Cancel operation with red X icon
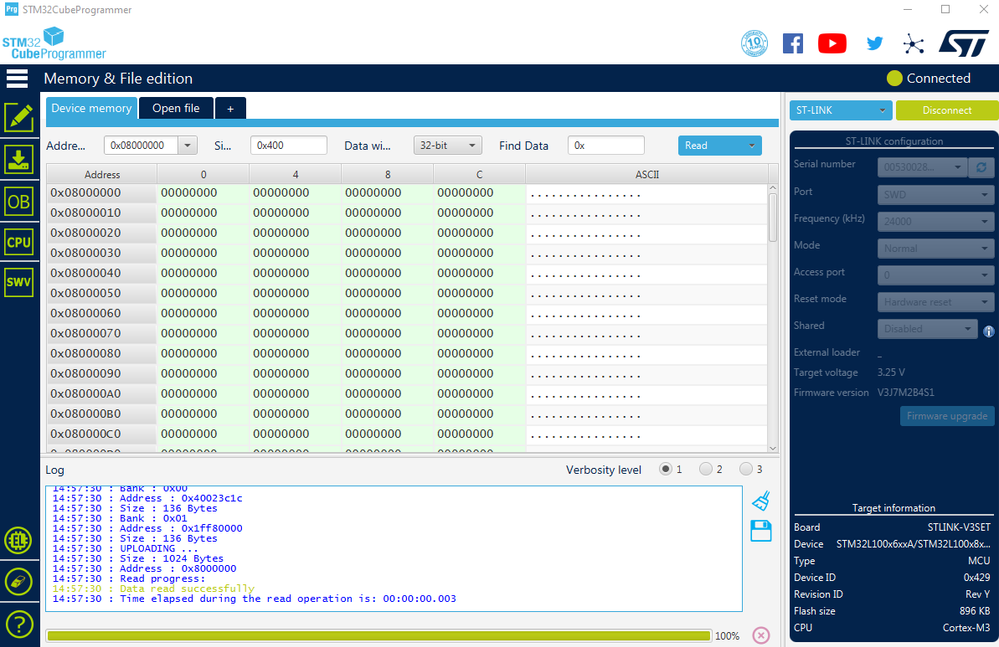 761,635
